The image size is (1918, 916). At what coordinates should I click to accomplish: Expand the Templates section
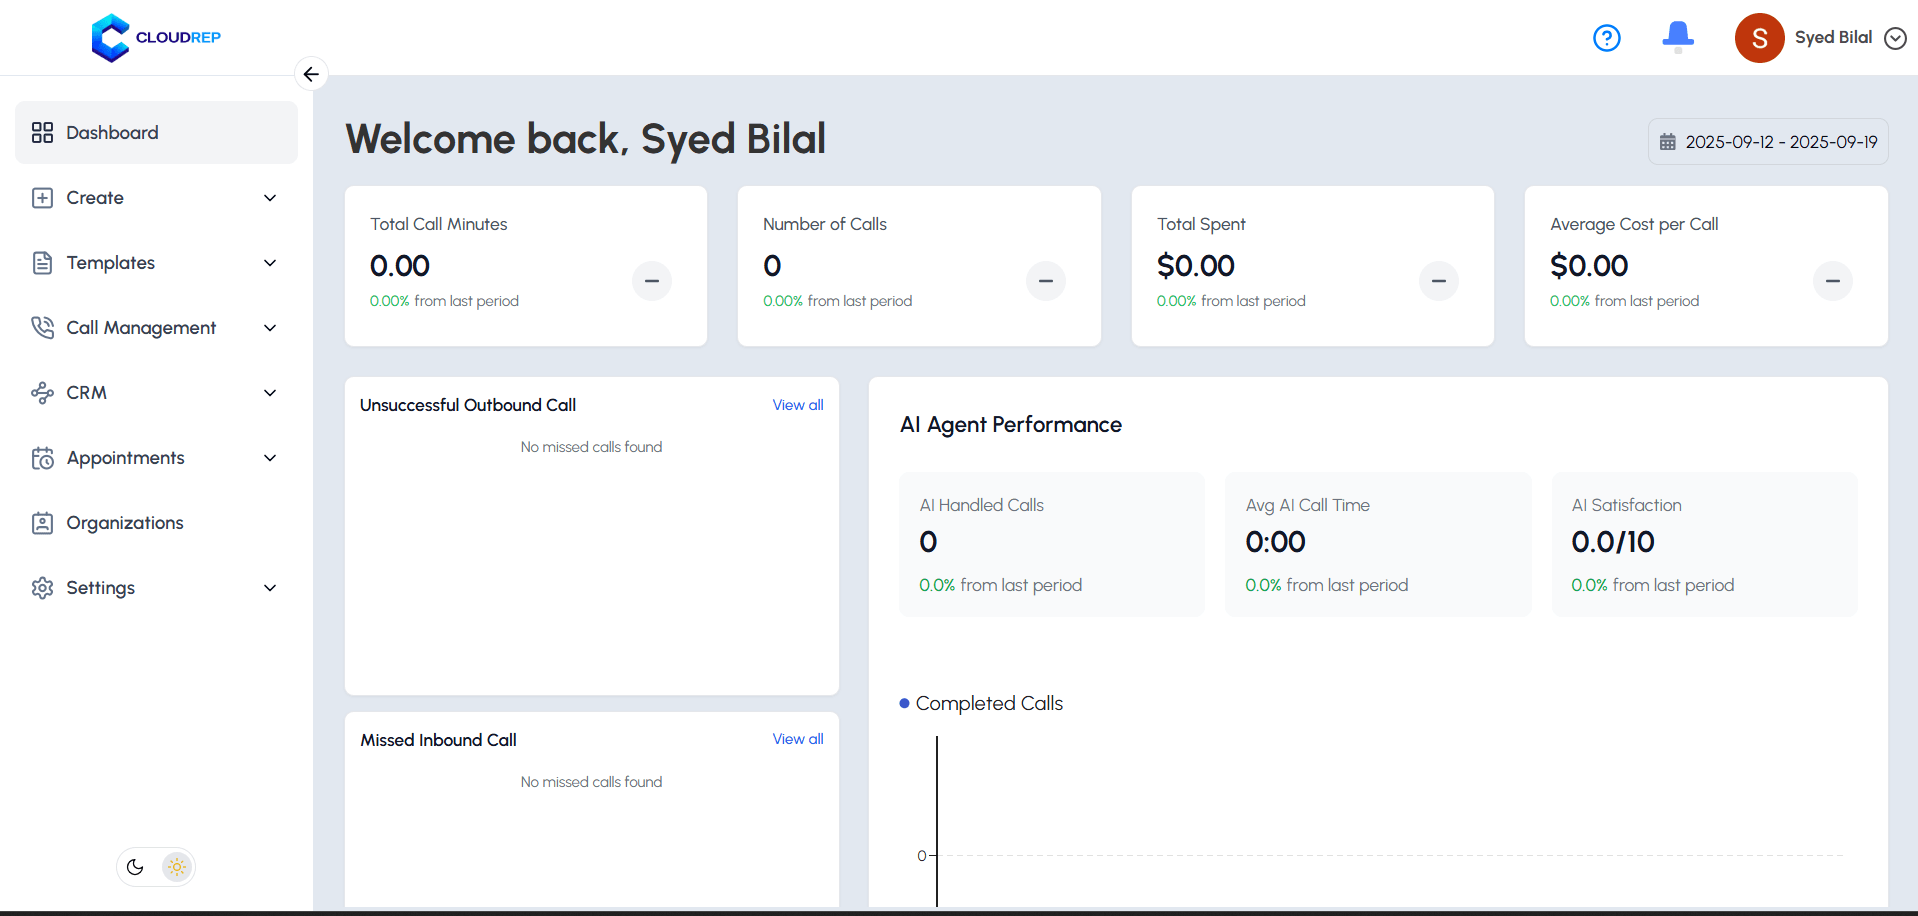coord(270,263)
